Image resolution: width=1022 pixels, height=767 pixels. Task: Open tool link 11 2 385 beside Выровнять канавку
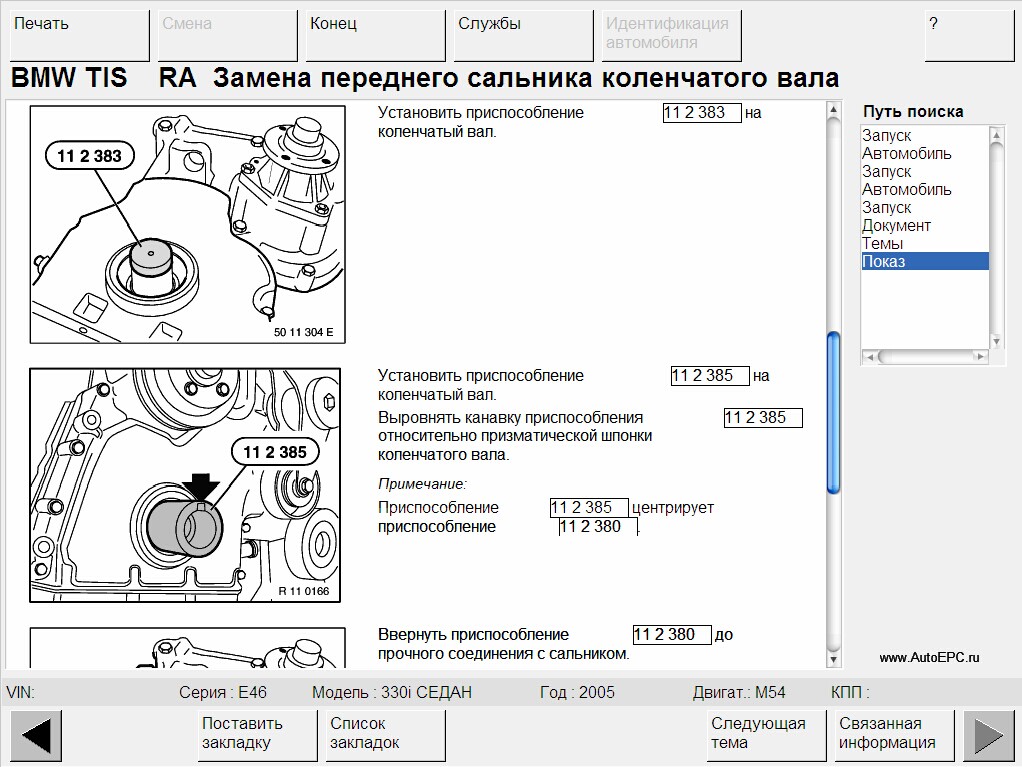click(x=763, y=418)
